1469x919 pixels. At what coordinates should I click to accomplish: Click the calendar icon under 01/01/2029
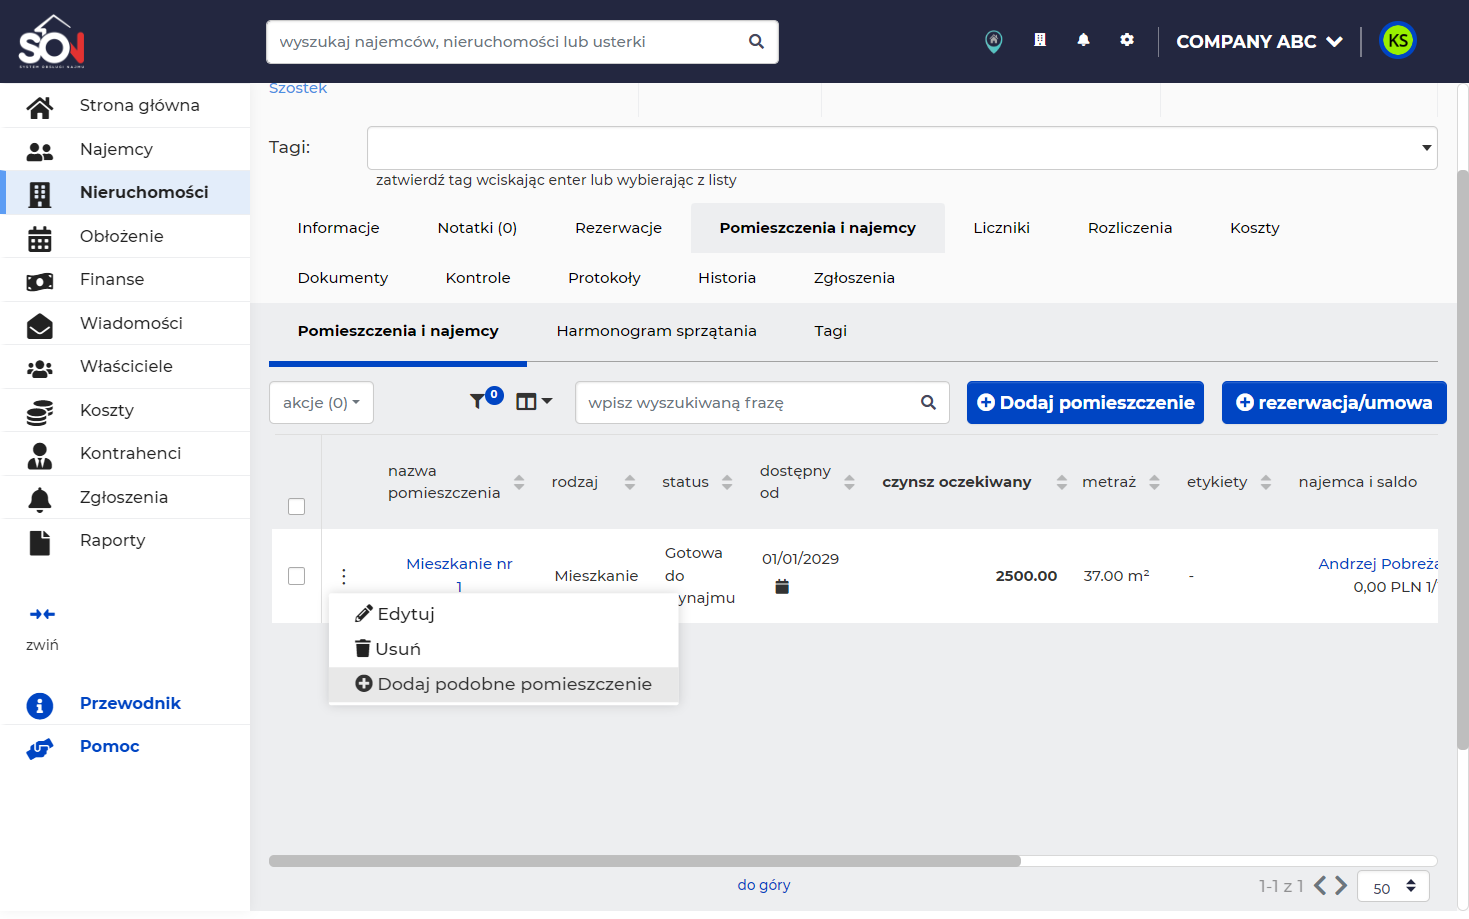782,587
